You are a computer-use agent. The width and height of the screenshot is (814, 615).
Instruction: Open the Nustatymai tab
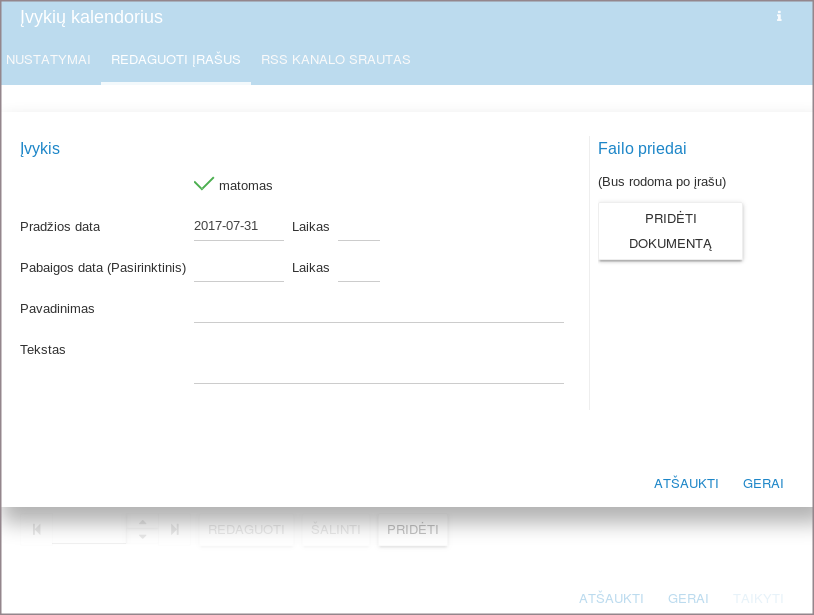pos(48,60)
